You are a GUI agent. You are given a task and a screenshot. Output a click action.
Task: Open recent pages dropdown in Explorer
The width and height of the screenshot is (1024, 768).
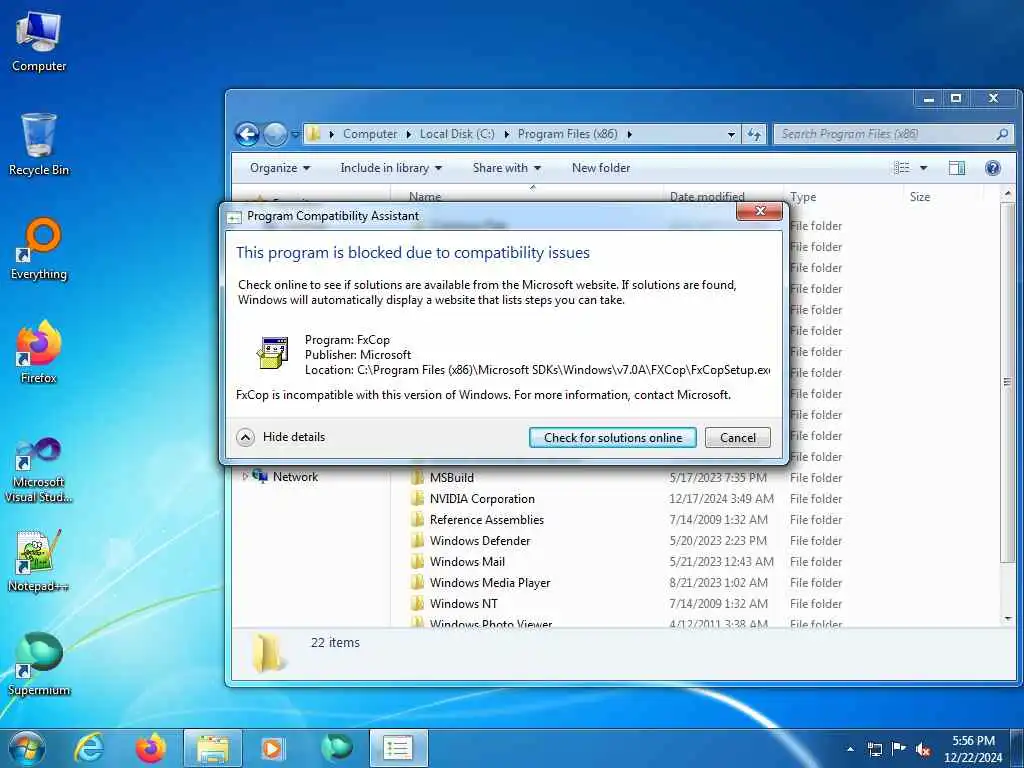[295, 135]
